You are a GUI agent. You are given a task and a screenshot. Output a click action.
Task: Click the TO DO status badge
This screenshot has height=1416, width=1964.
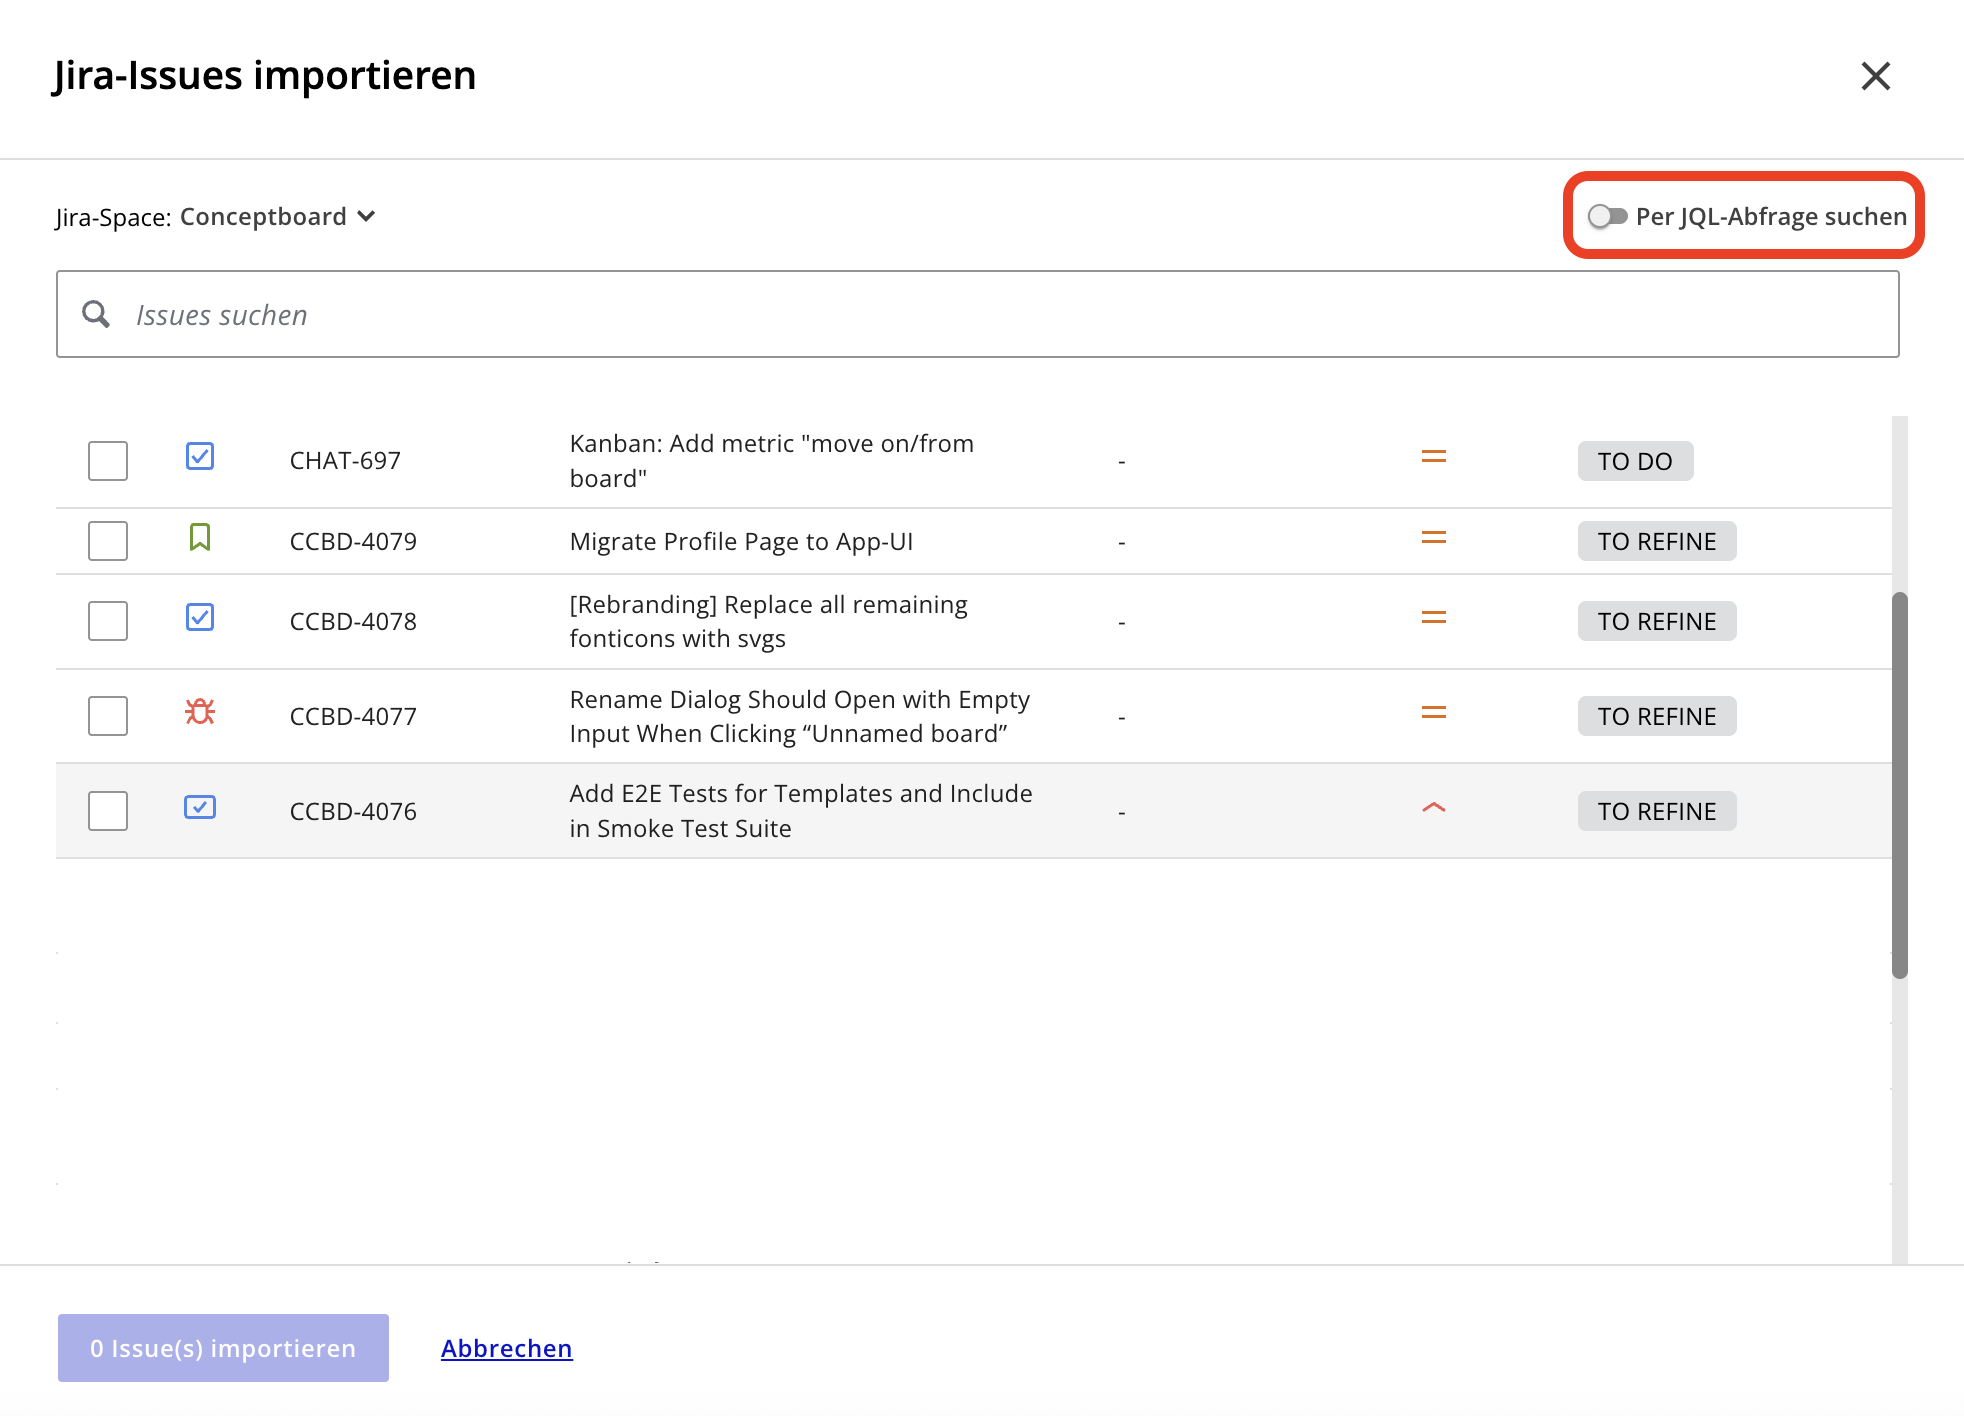[1635, 461]
